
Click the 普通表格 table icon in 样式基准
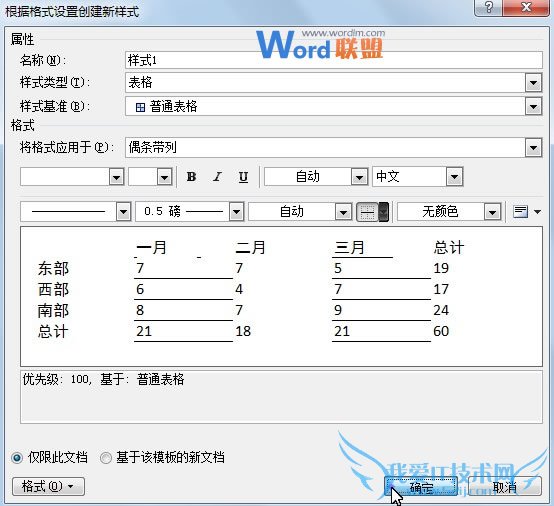[x=140, y=107]
